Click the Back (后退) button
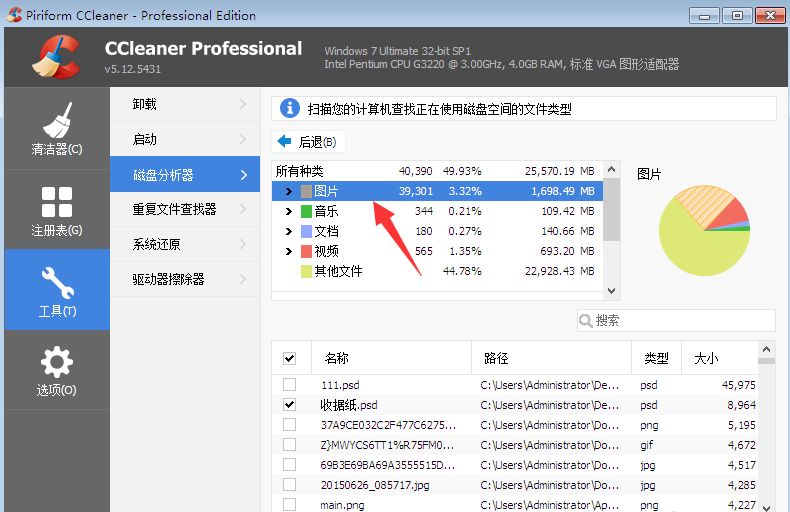This screenshot has height=512, width=790. point(308,142)
